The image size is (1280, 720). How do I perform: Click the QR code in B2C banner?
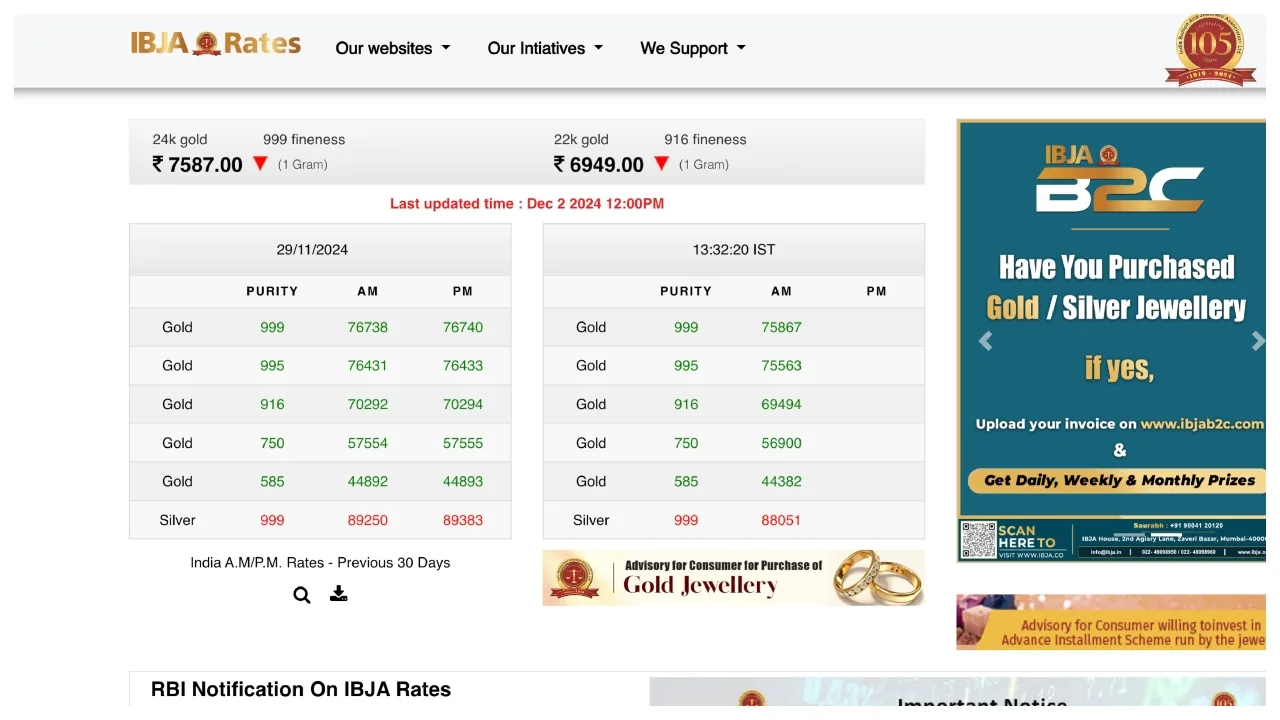coord(978,540)
